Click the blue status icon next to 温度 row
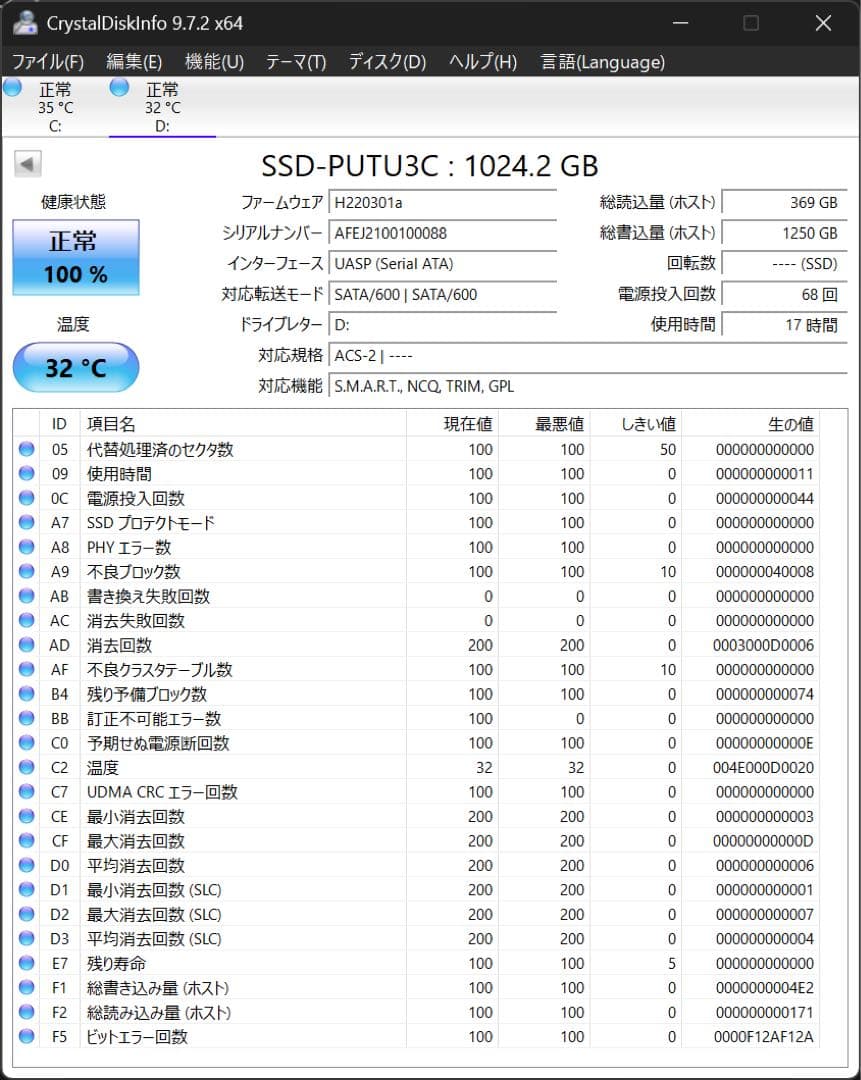Screen dimensions: 861x1080 coord(25,767)
